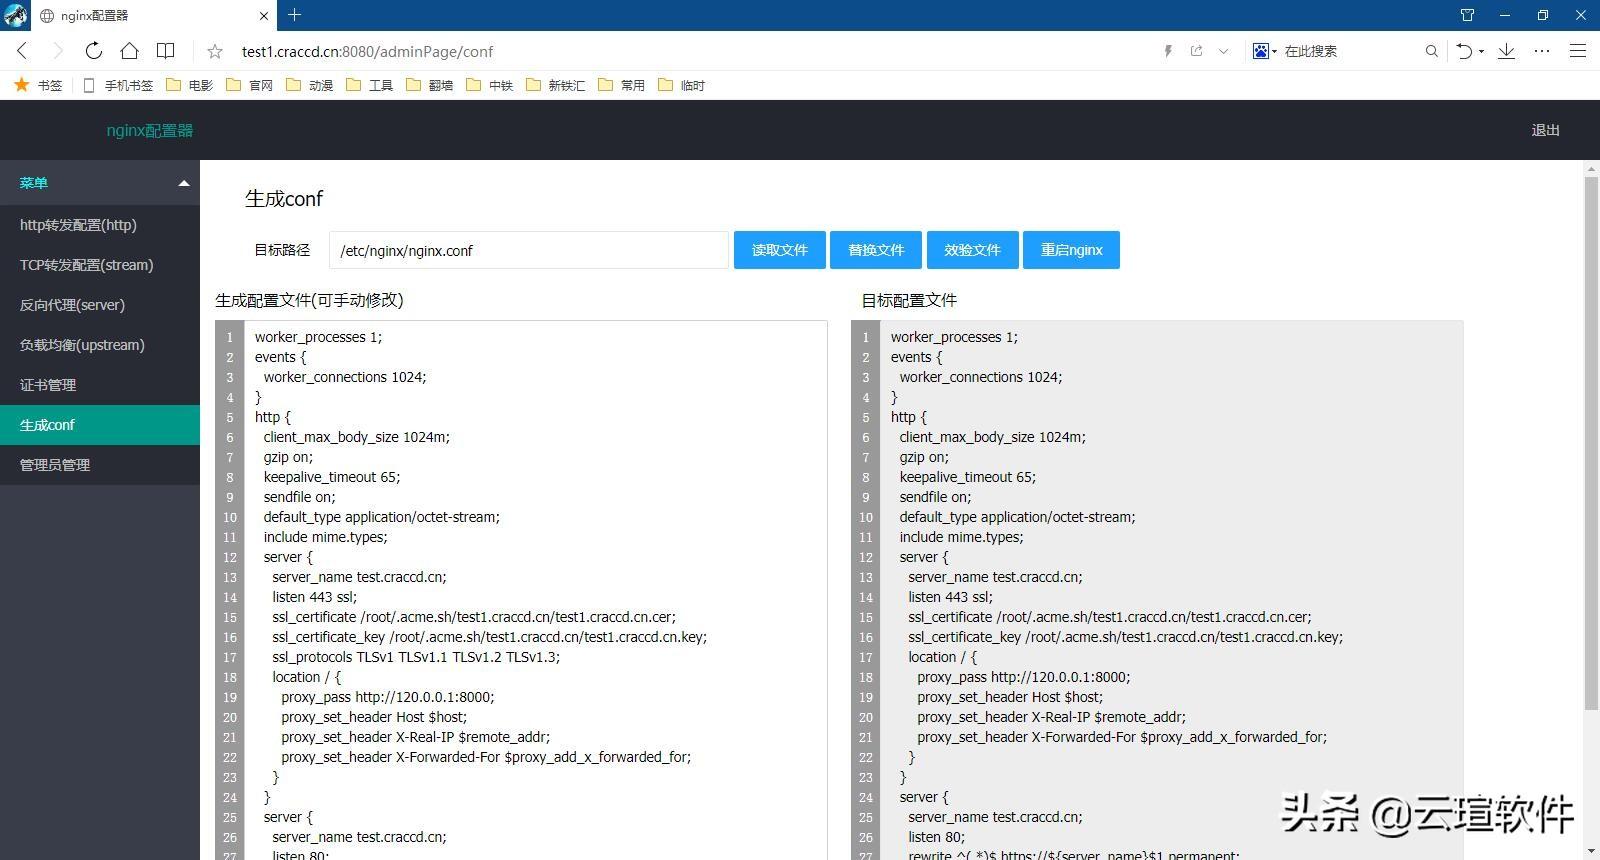The image size is (1600, 860).
Task: Click 'gzip on;' line in generated config
Action: click(288, 457)
